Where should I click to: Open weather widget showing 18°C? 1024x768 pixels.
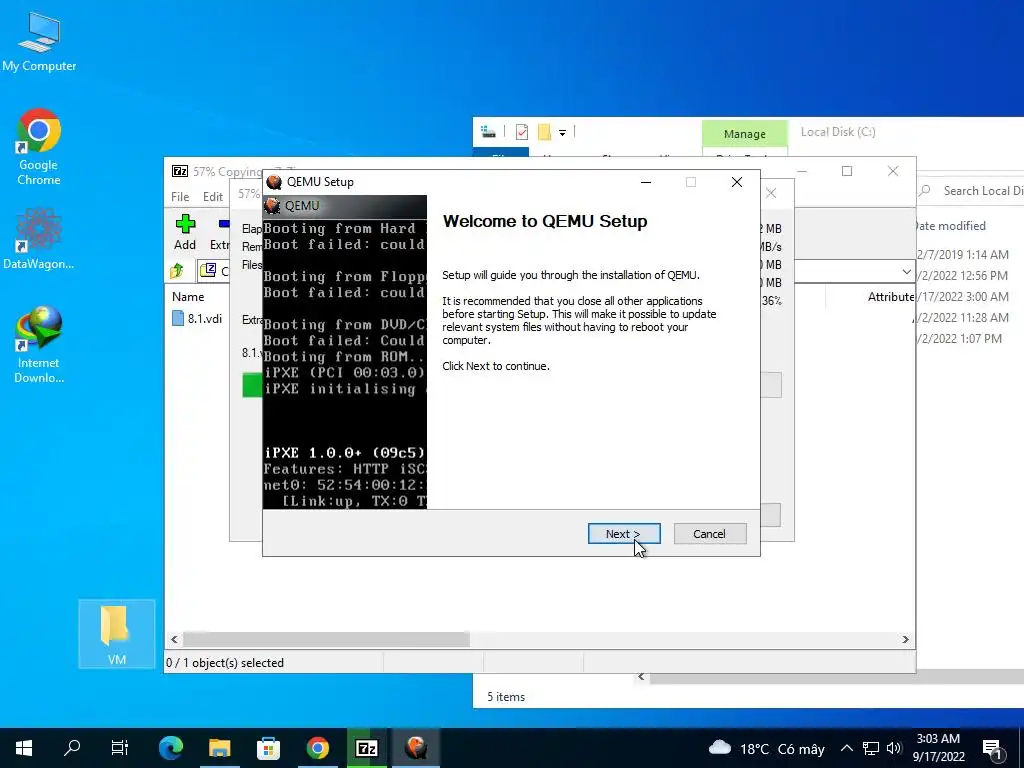pos(767,748)
